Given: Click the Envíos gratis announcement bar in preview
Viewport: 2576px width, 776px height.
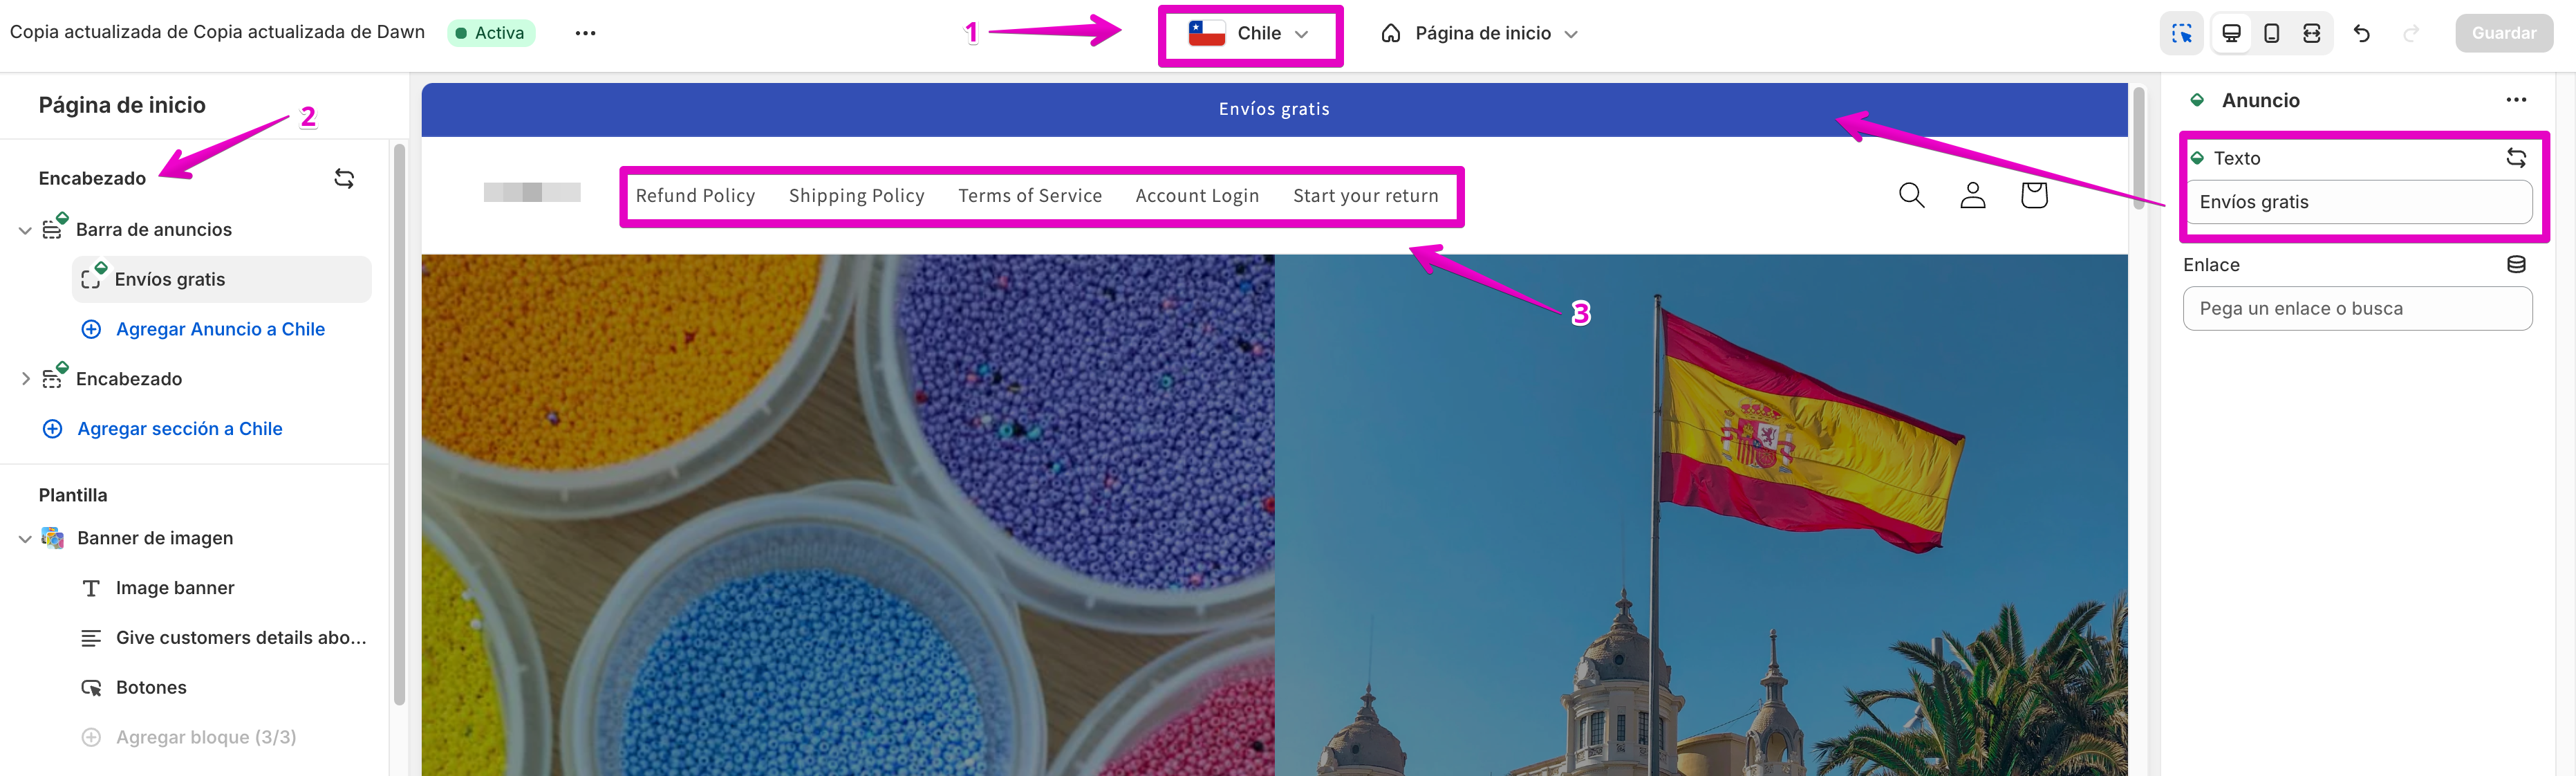Looking at the screenshot, I should pyautogui.click(x=1274, y=109).
